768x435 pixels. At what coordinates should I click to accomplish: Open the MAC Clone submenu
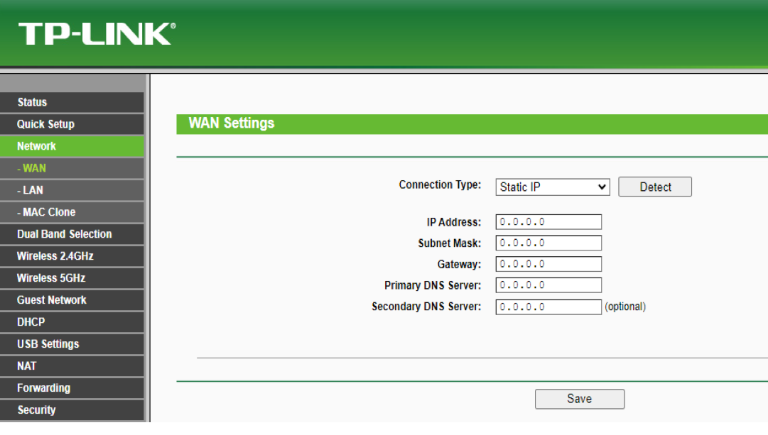(x=72, y=212)
